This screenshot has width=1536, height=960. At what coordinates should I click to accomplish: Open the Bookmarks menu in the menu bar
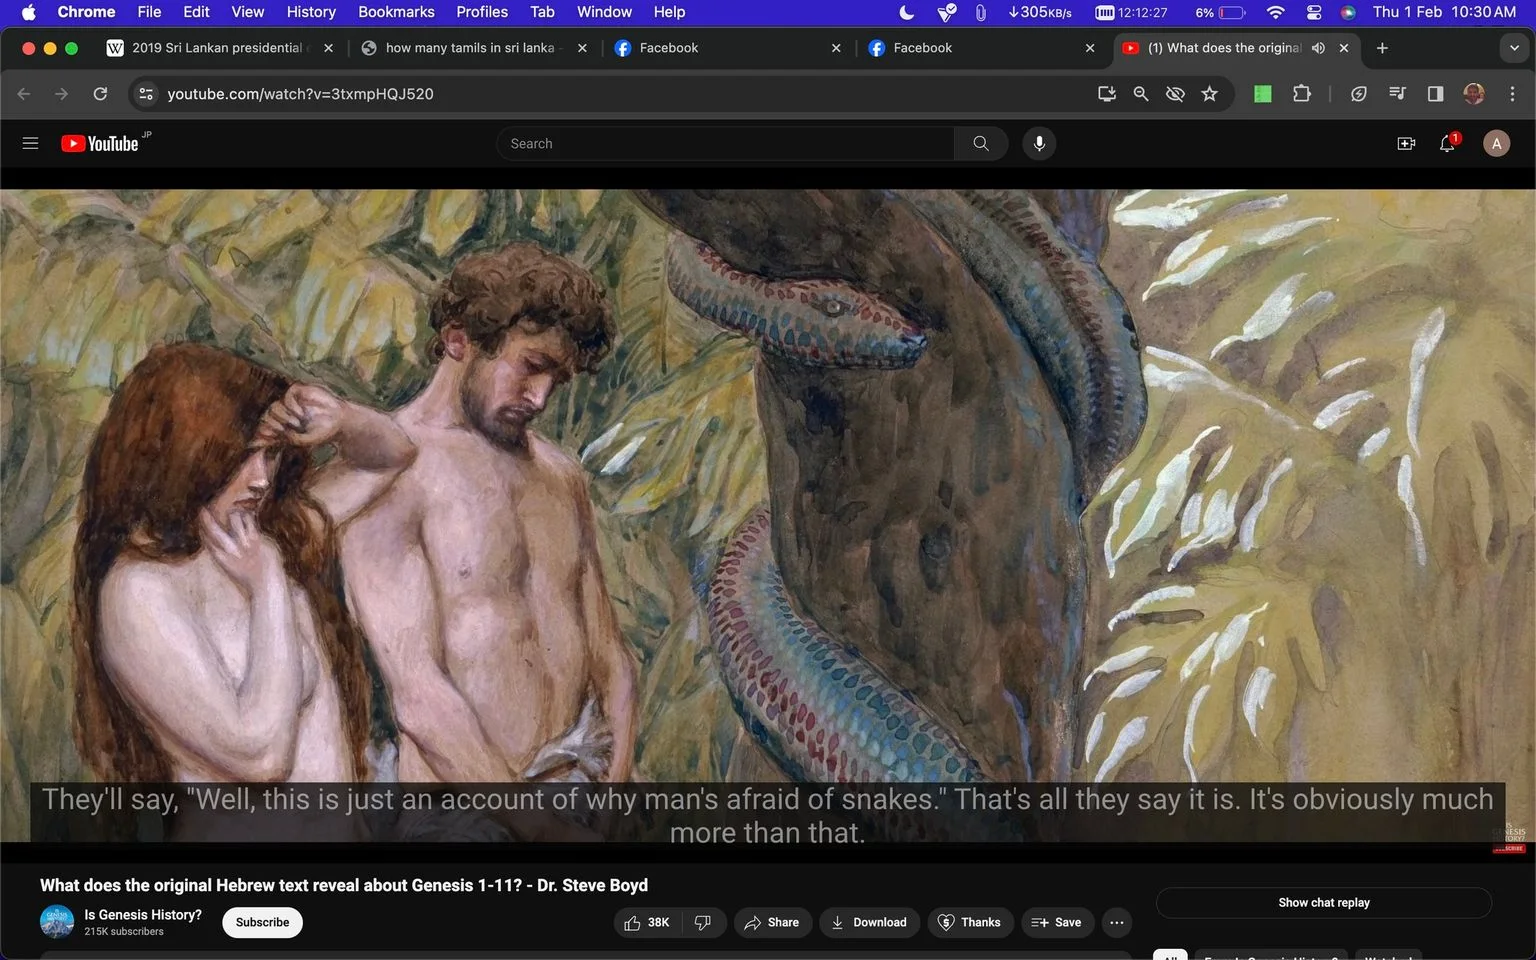tap(396, 12)
